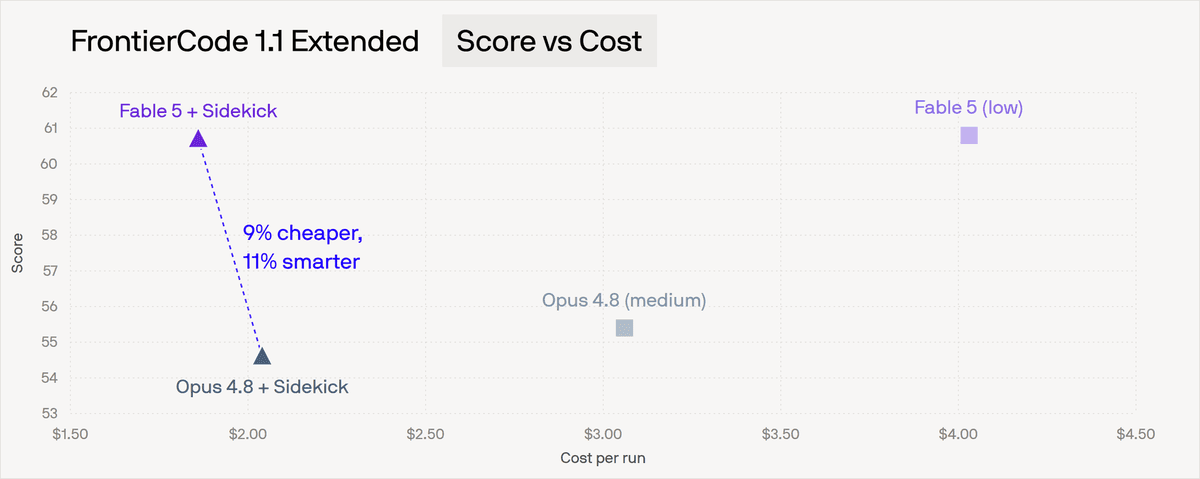Click the Opus 4.8 (medium) label
Image resolution: width=1200 pixels, height=479 pixels.
624,300
